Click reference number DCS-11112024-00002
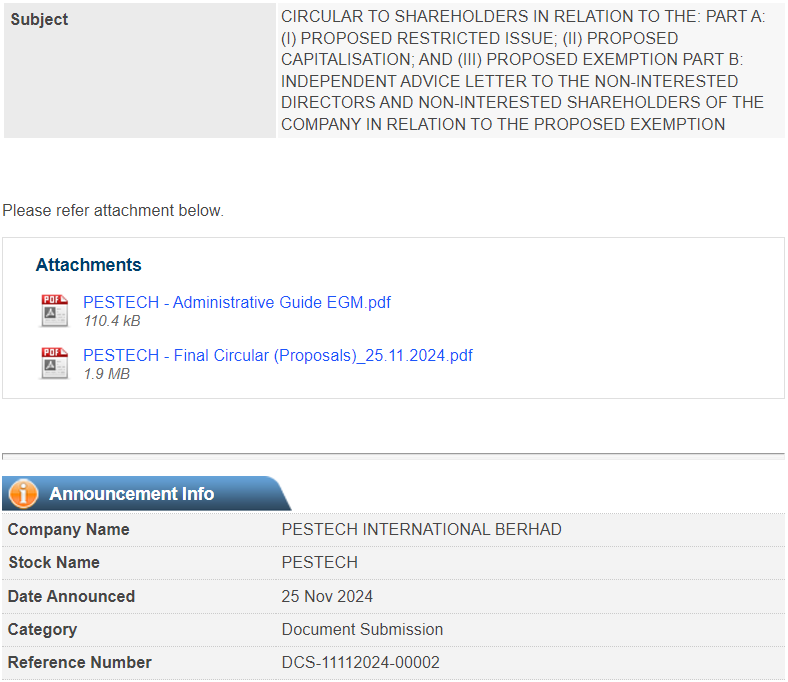Screen dimensions: 788x682 (360, 662)
